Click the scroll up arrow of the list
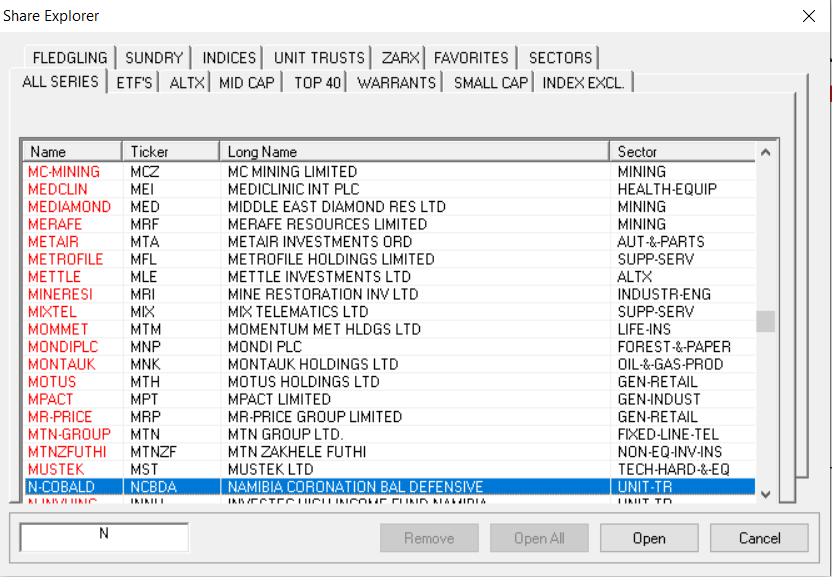This screenshot has height=577, width=832. coord(765,152)
